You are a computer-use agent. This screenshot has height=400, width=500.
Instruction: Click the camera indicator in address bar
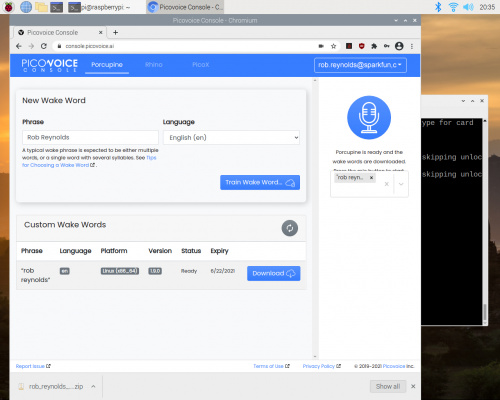[321, 46]
